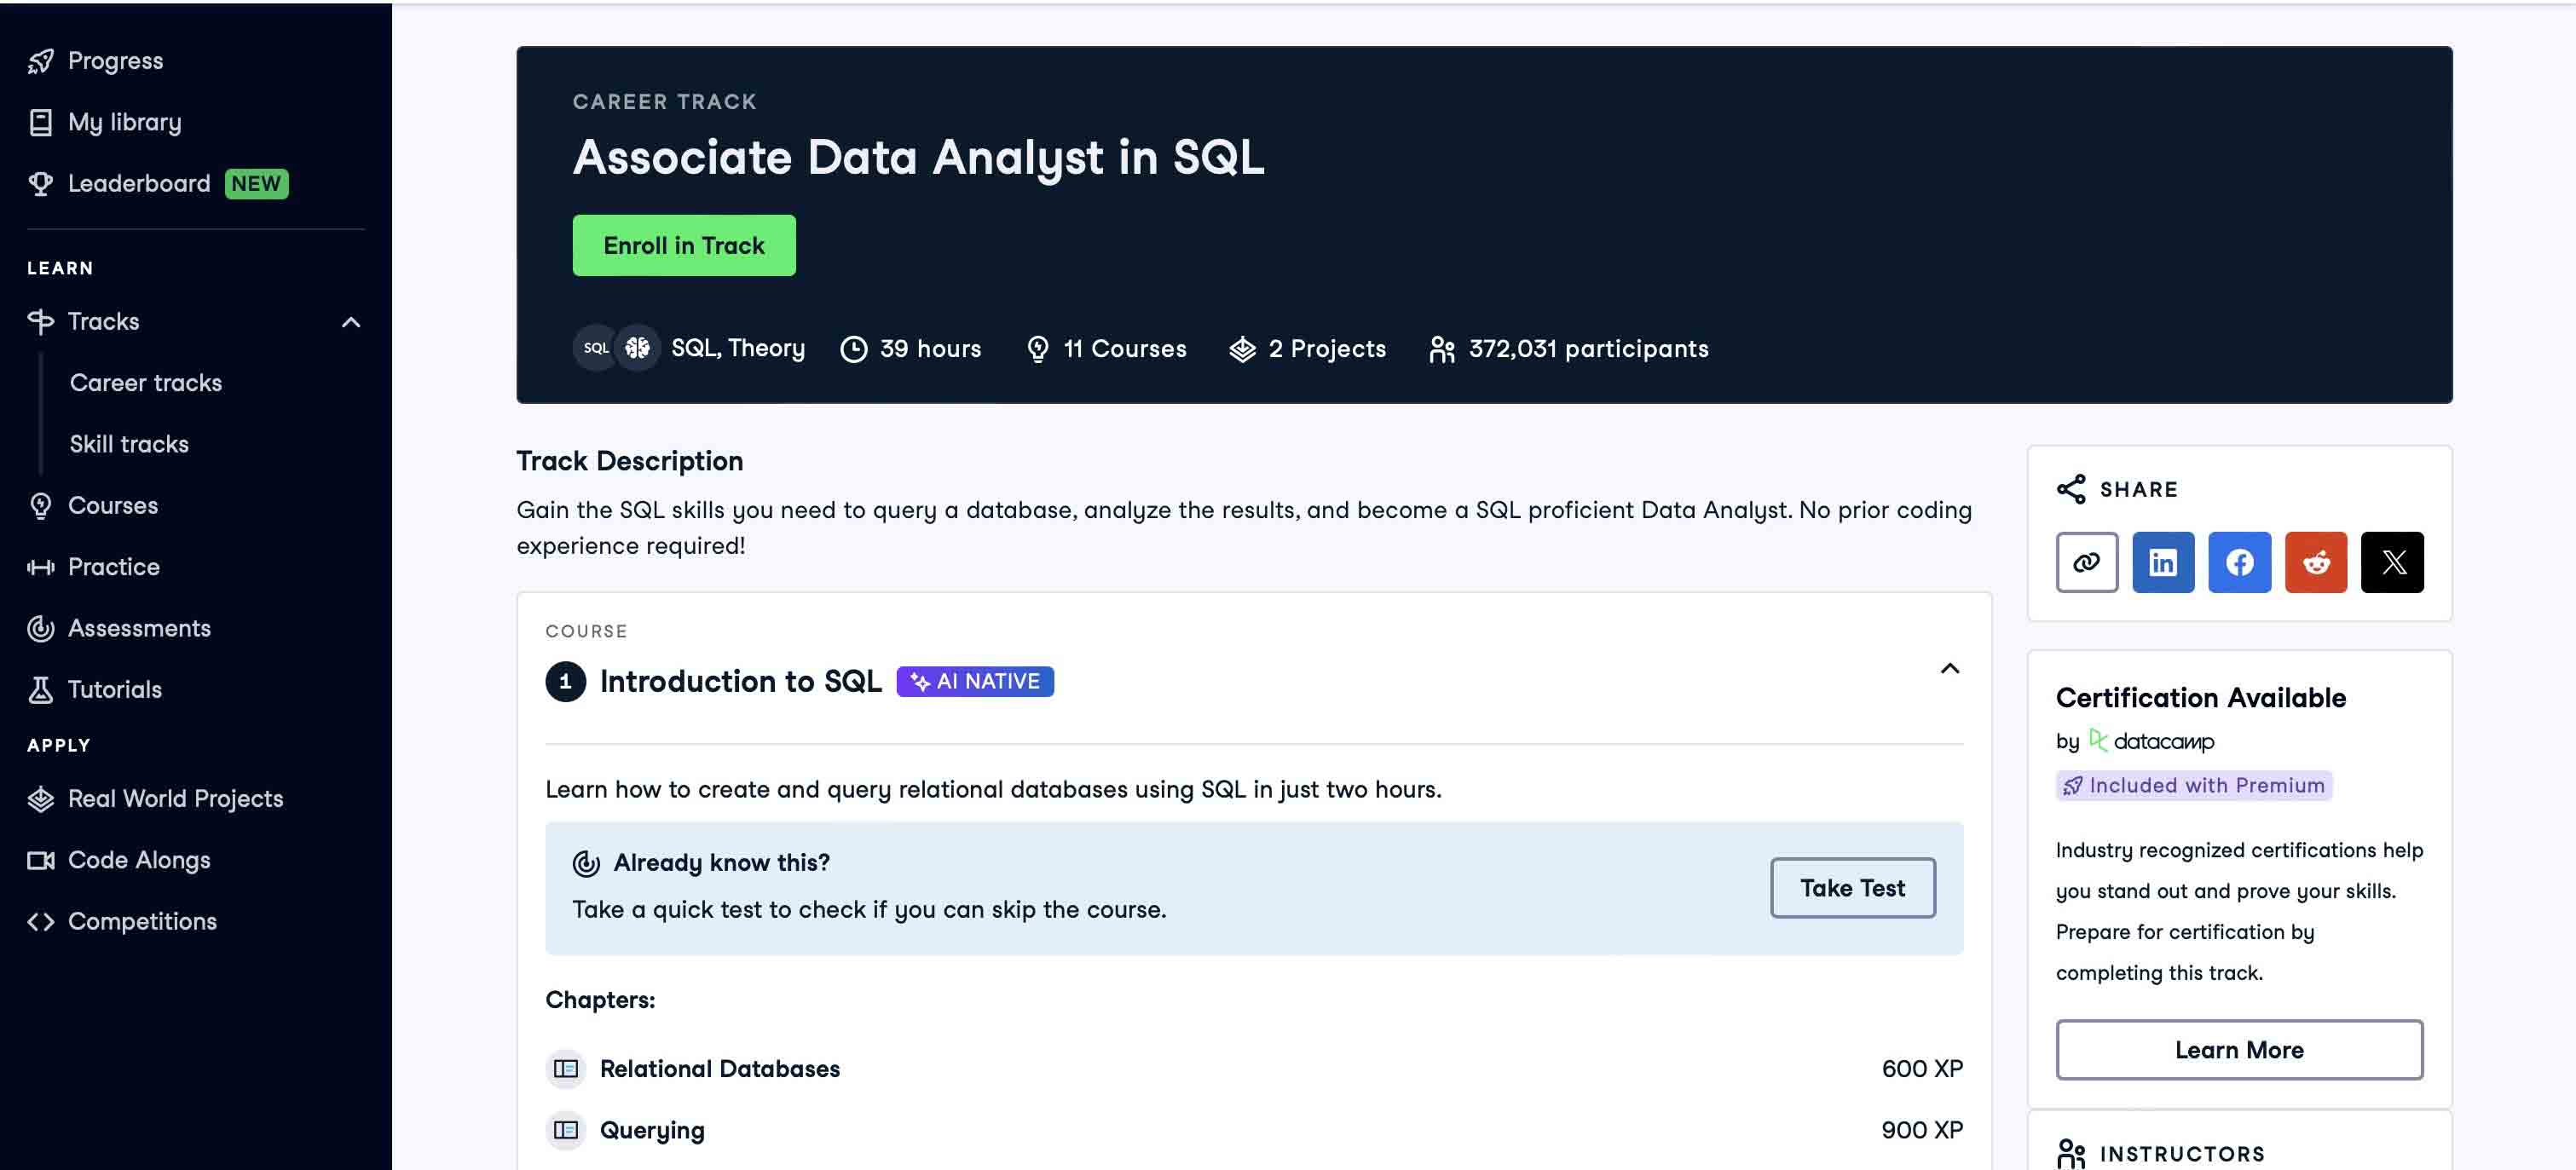The width and height of the screenshot is (2576, 1170).
Task: Click the SQL technology badge icon
Action: (596, 348)
